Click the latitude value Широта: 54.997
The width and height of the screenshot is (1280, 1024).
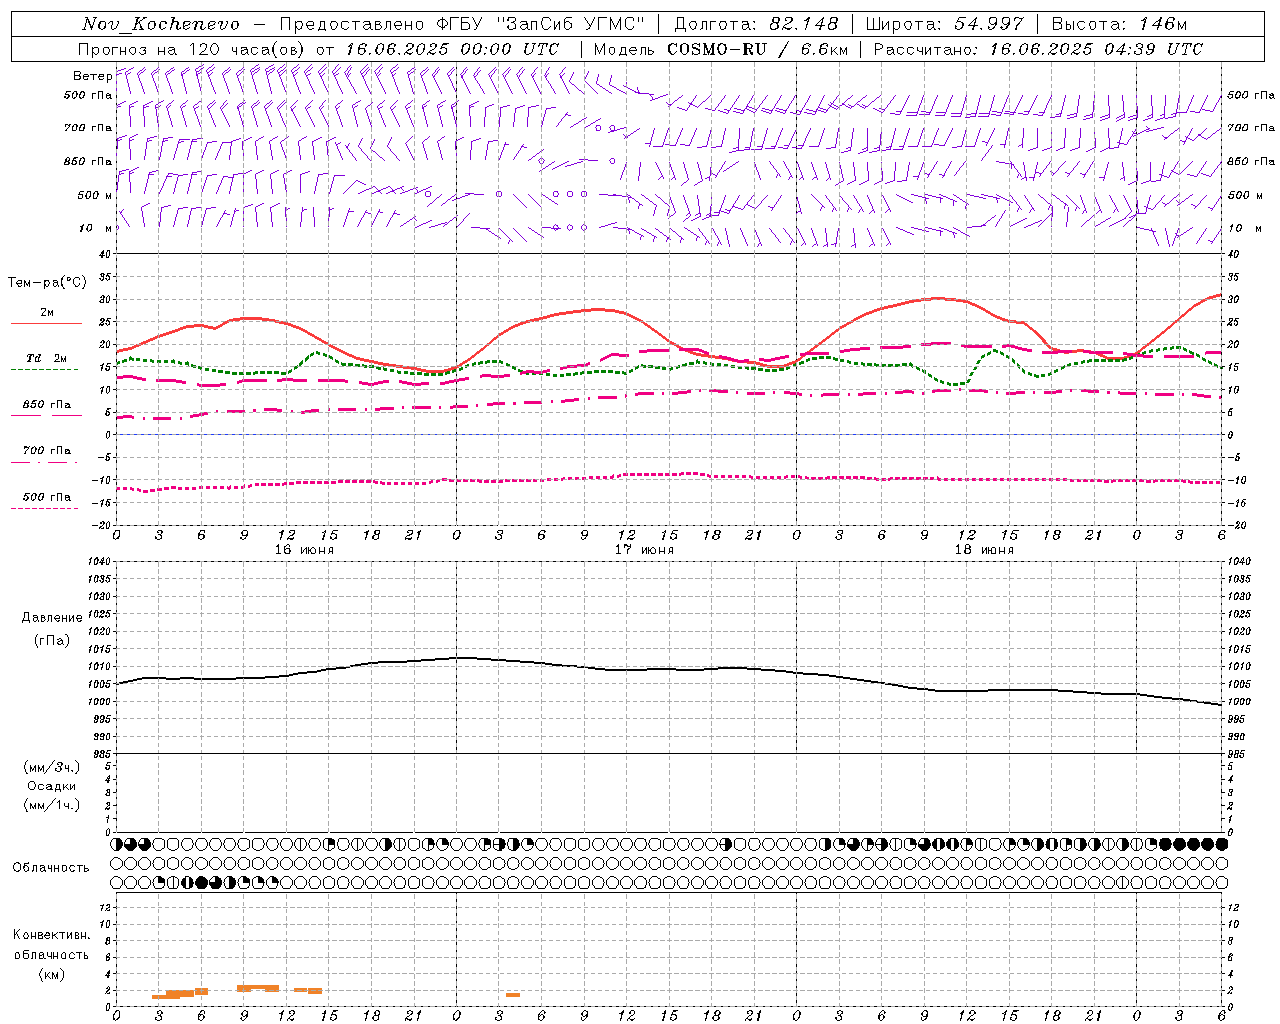[x=945, y=24]
